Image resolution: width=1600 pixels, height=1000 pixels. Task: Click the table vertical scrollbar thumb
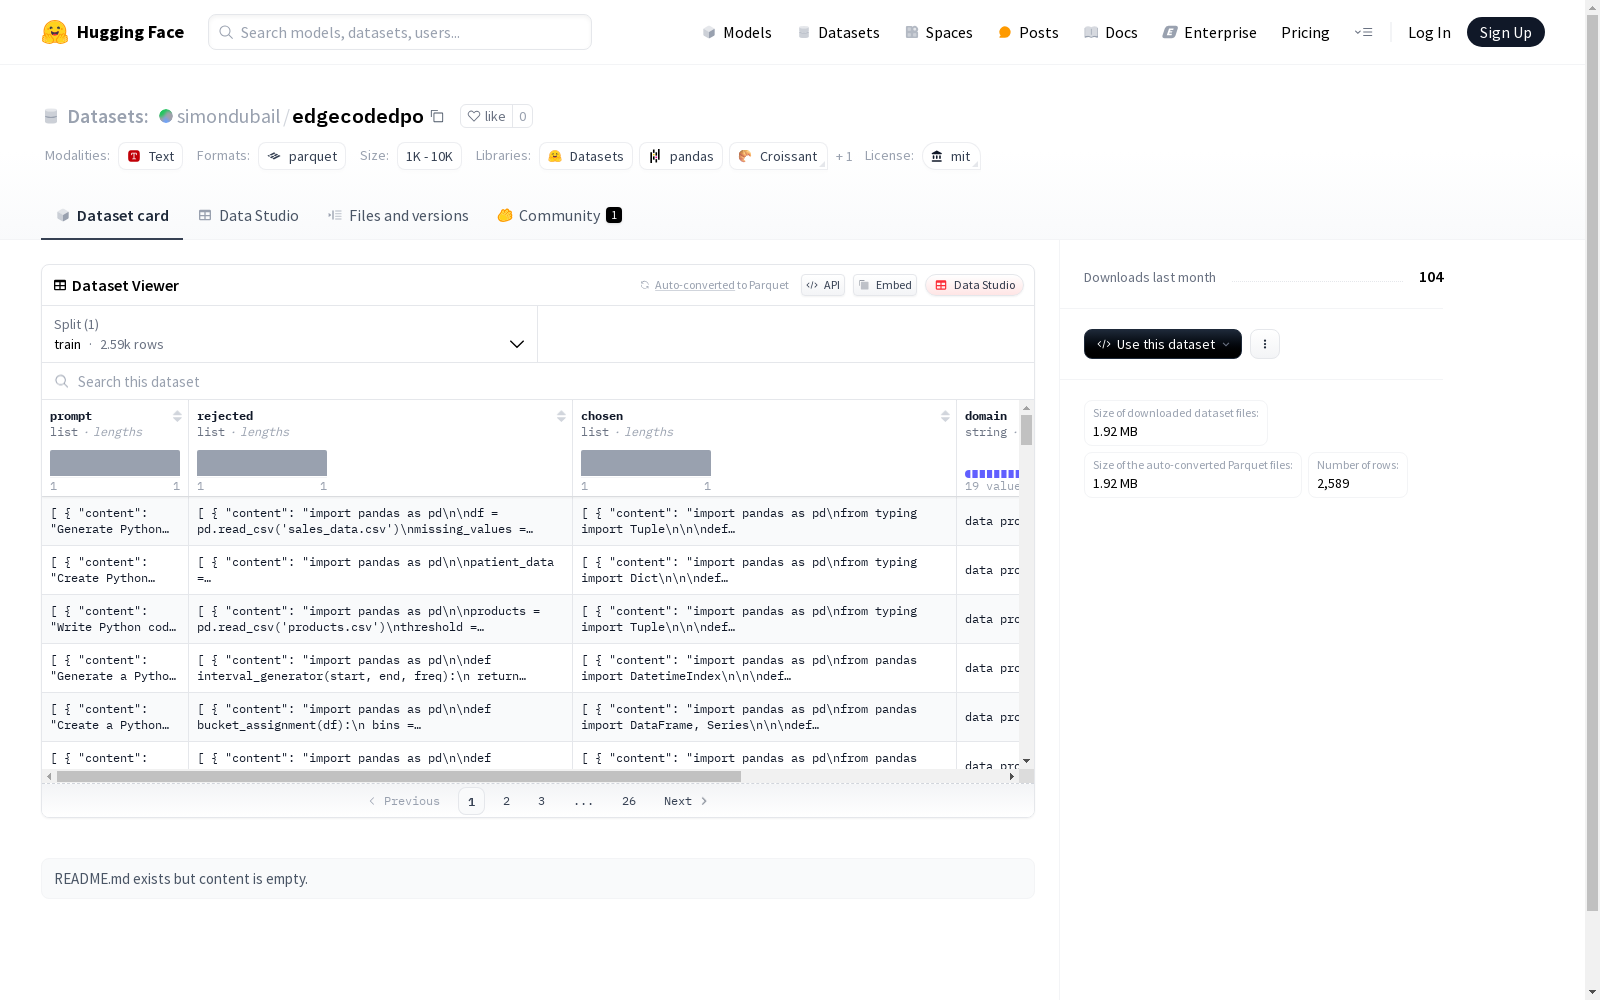click(1026, 430)
